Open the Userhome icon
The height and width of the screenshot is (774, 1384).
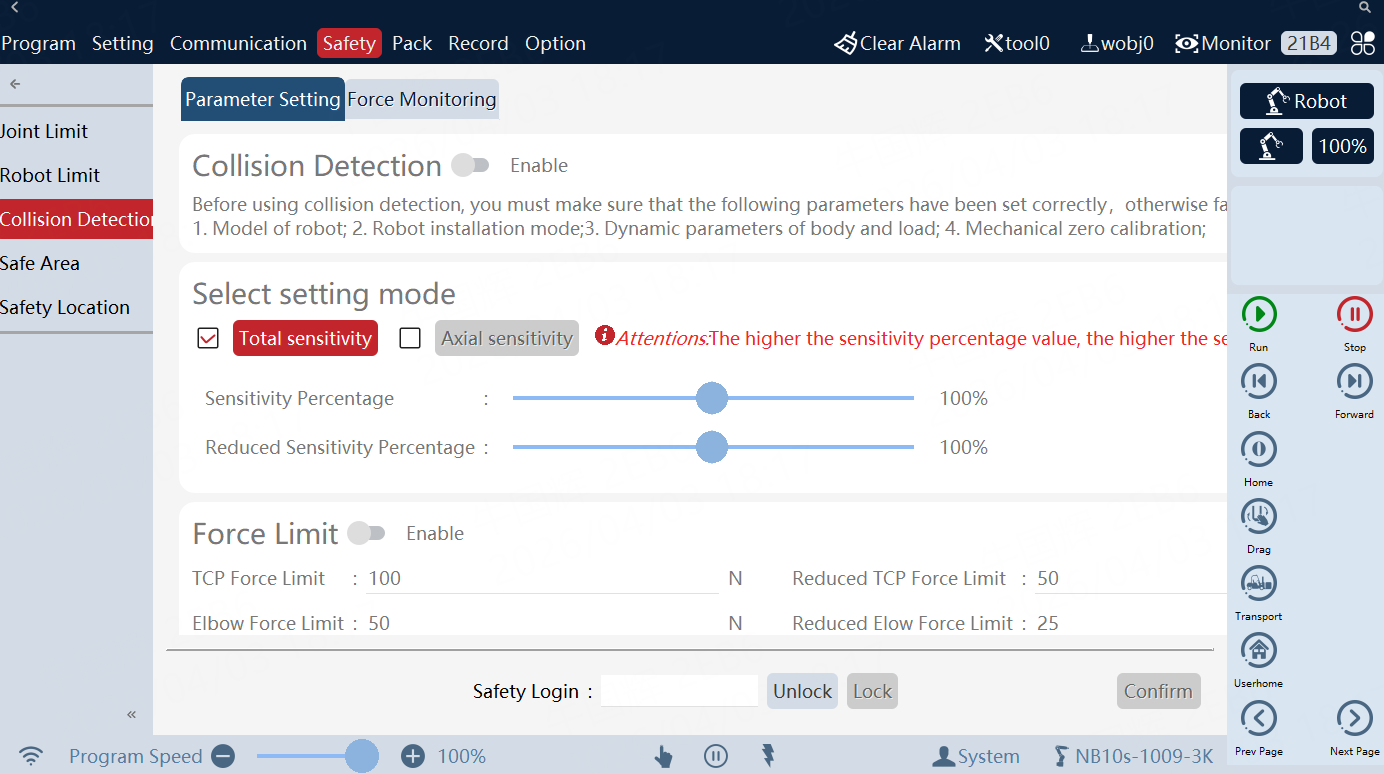point(1258,650)
